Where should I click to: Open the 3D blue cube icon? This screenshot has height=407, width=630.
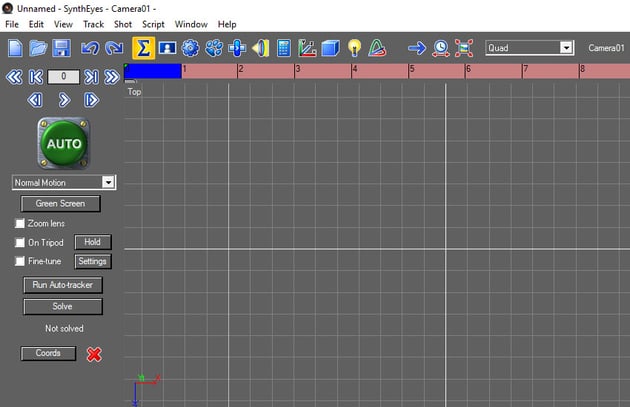point(330,48)
